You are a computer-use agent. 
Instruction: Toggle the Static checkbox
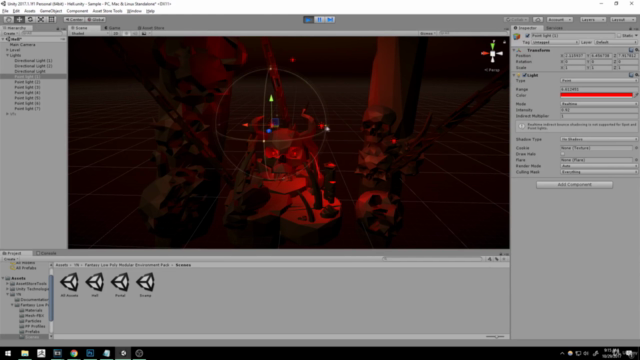tap(619, 36)
